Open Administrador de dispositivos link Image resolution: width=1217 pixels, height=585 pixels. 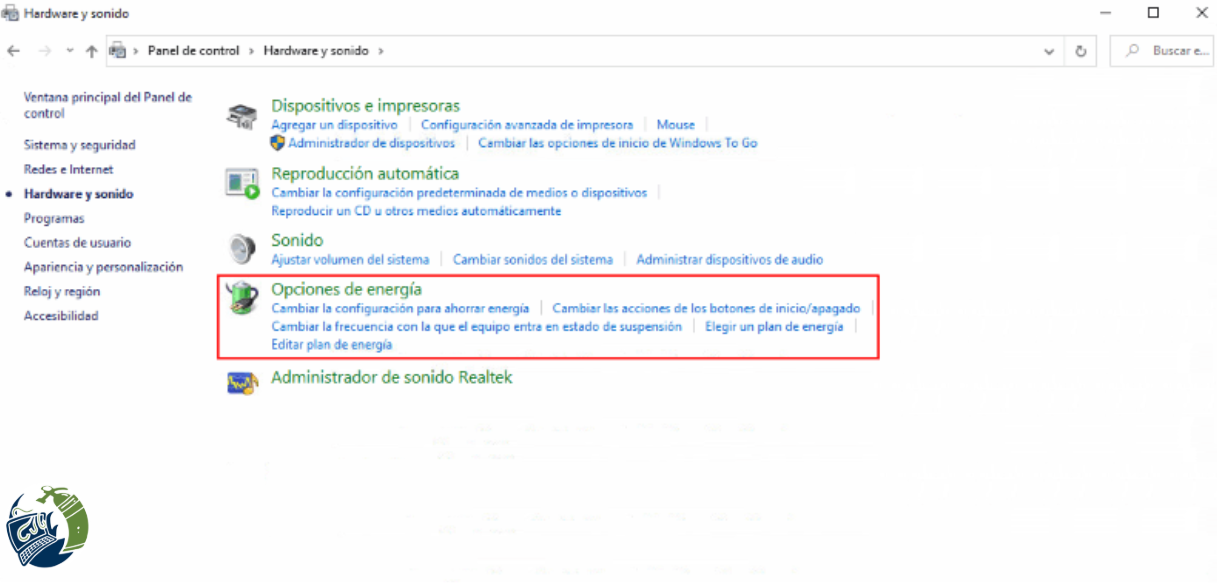[371, 143]
